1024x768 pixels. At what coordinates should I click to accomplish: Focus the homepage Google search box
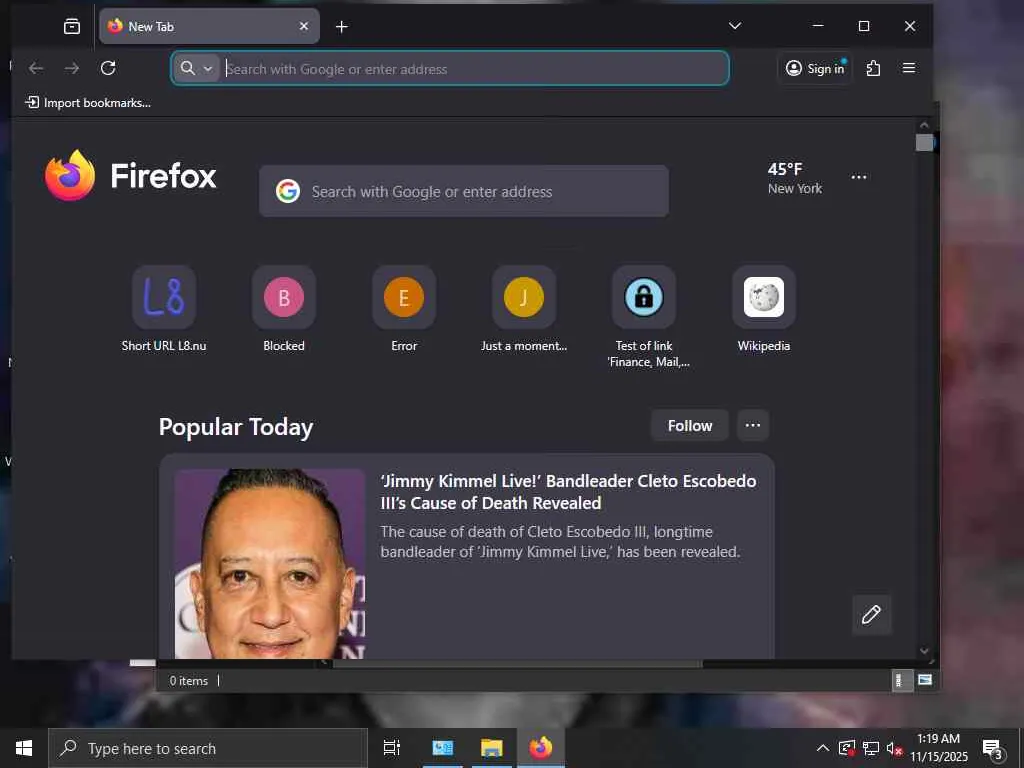pos(464,191)
